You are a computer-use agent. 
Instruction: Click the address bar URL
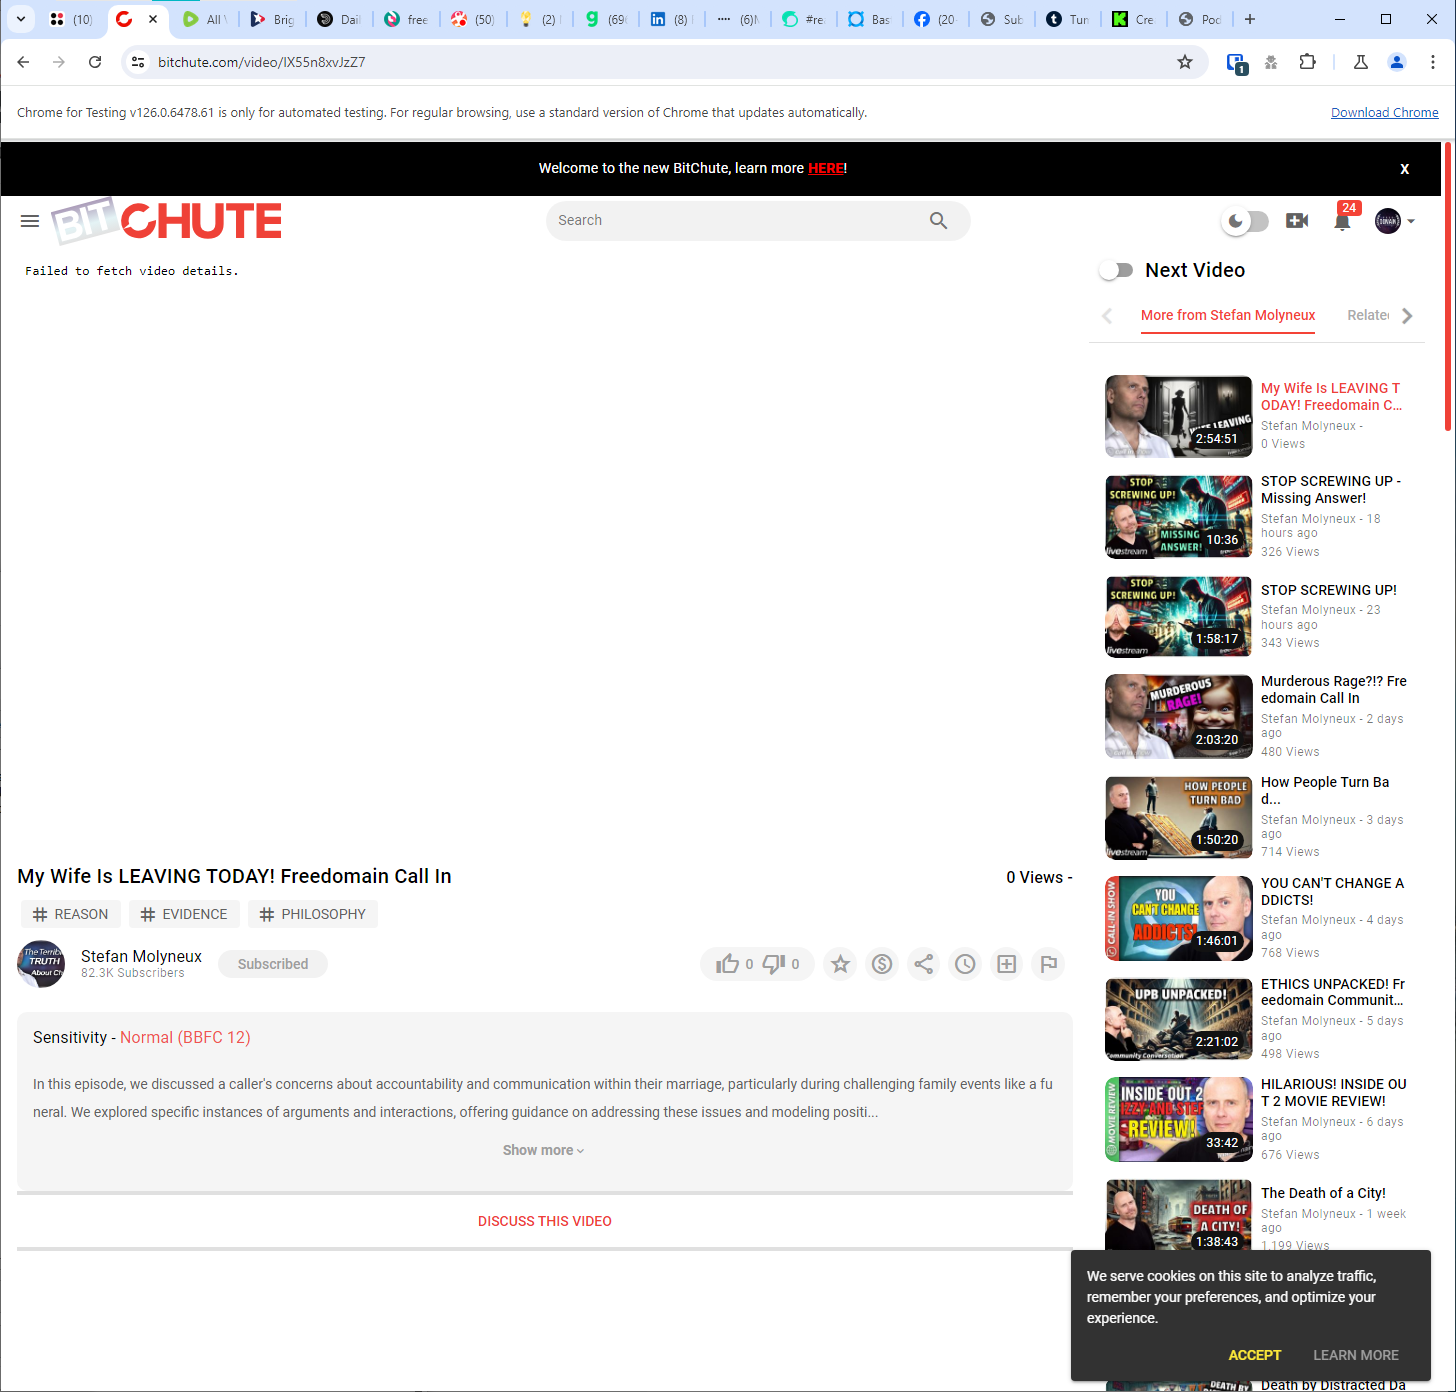[262, 62]
